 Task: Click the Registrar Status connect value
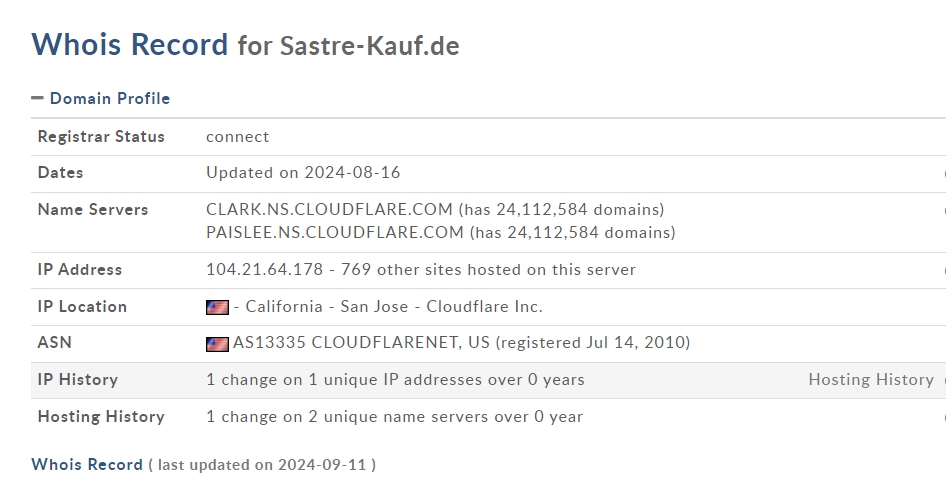pyautogui.click(x=238, y=137)
